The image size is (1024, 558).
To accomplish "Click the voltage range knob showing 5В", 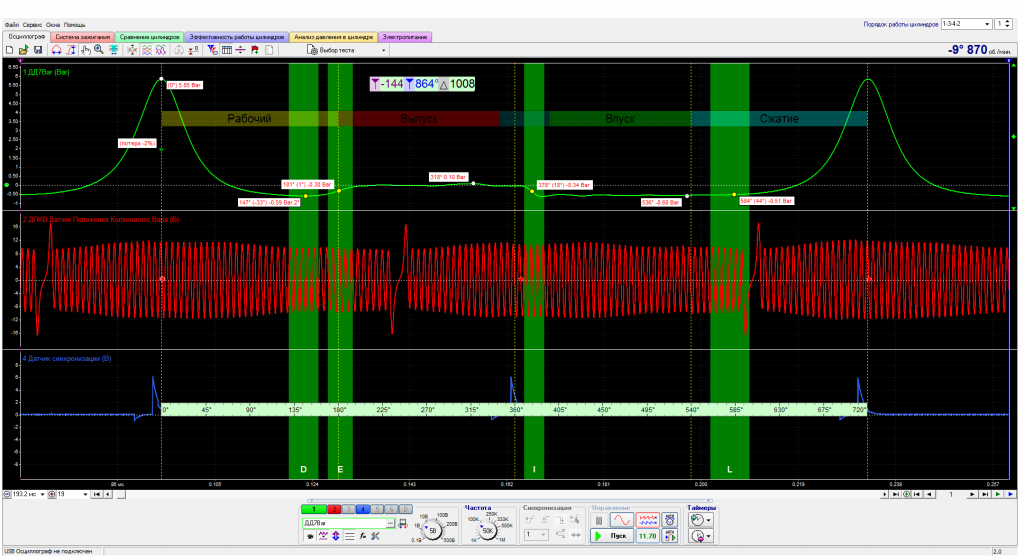I will 432,531.
